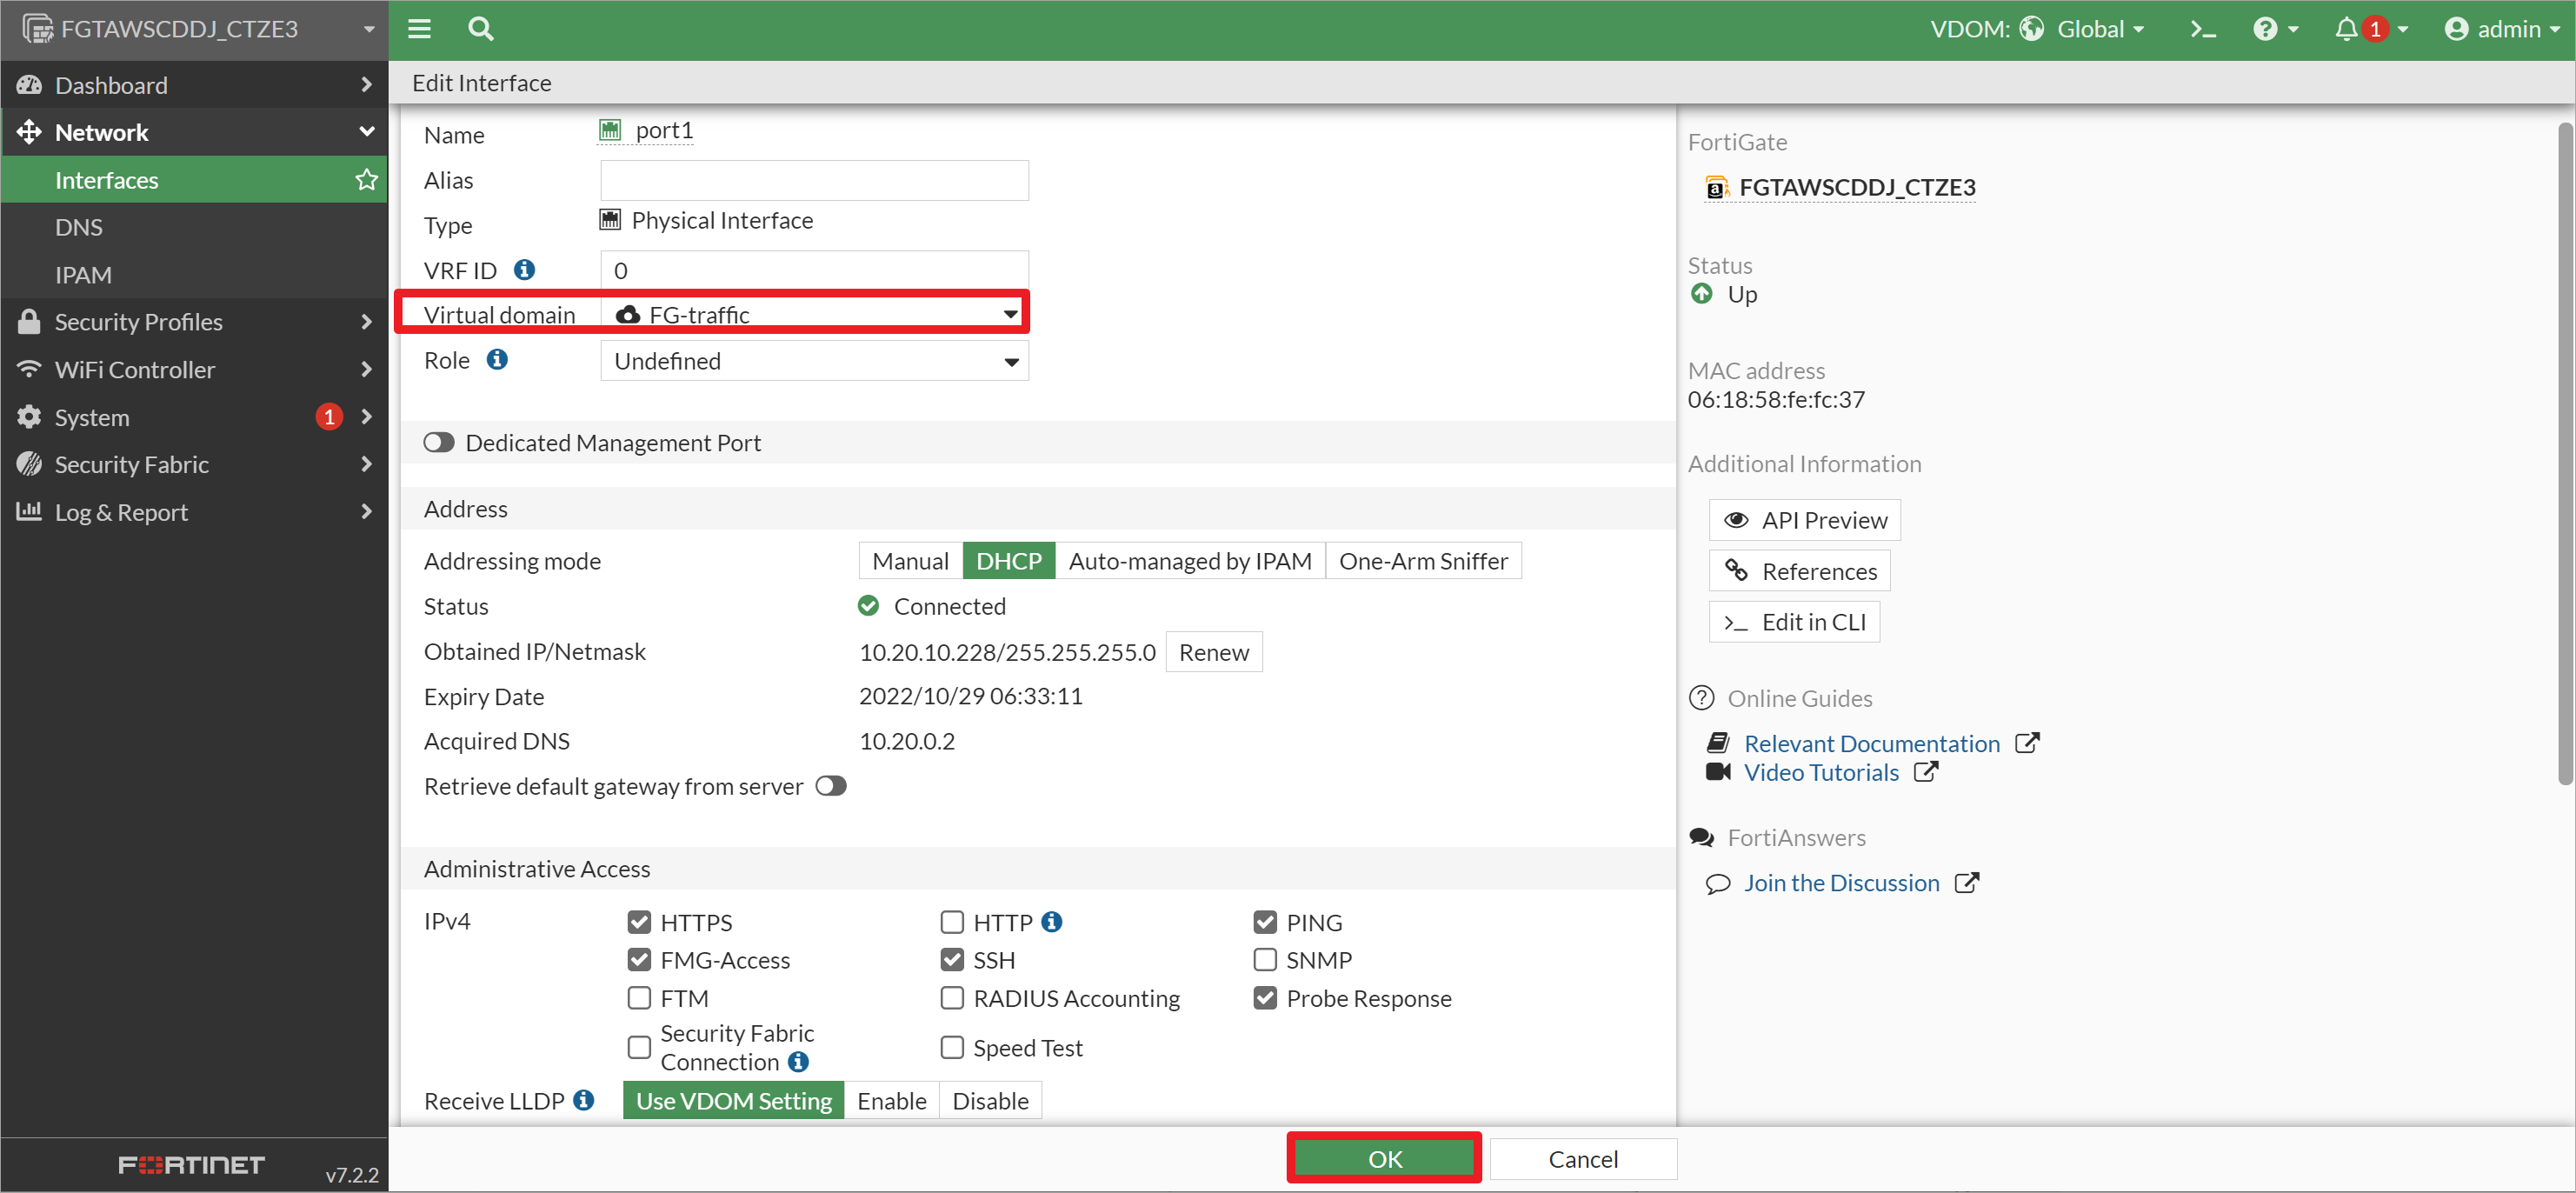Open the References button
The width and height of the screenshot is (2576, 1193).
pyautogui.click(x=1799, y=571)
